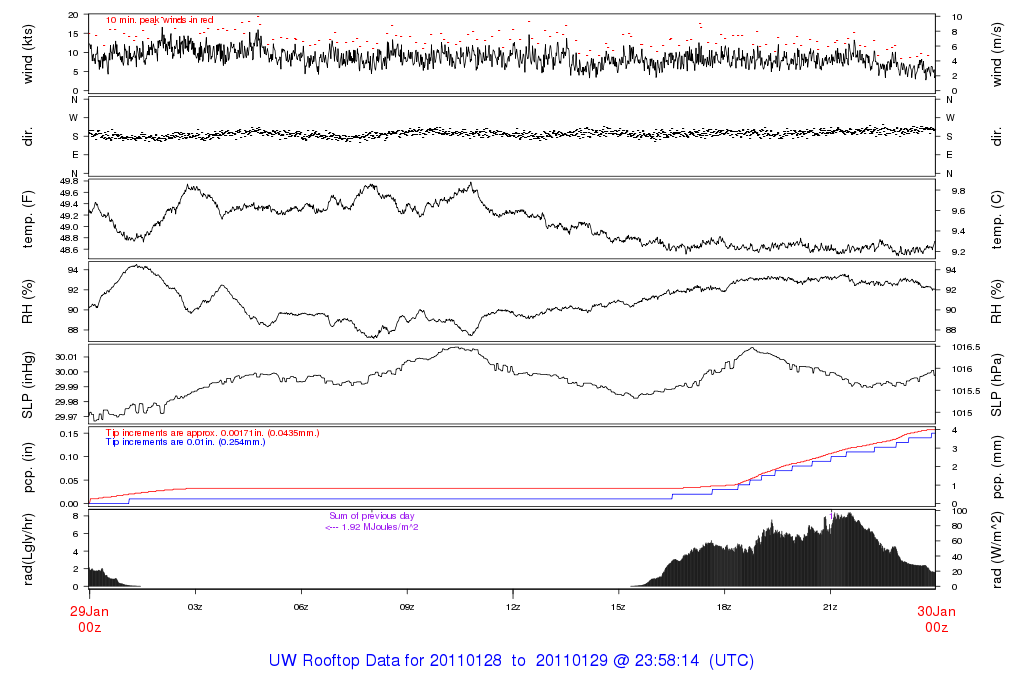Select the 18z time axis marker
The image size is (1024, 700).
(x=725, y=607)
